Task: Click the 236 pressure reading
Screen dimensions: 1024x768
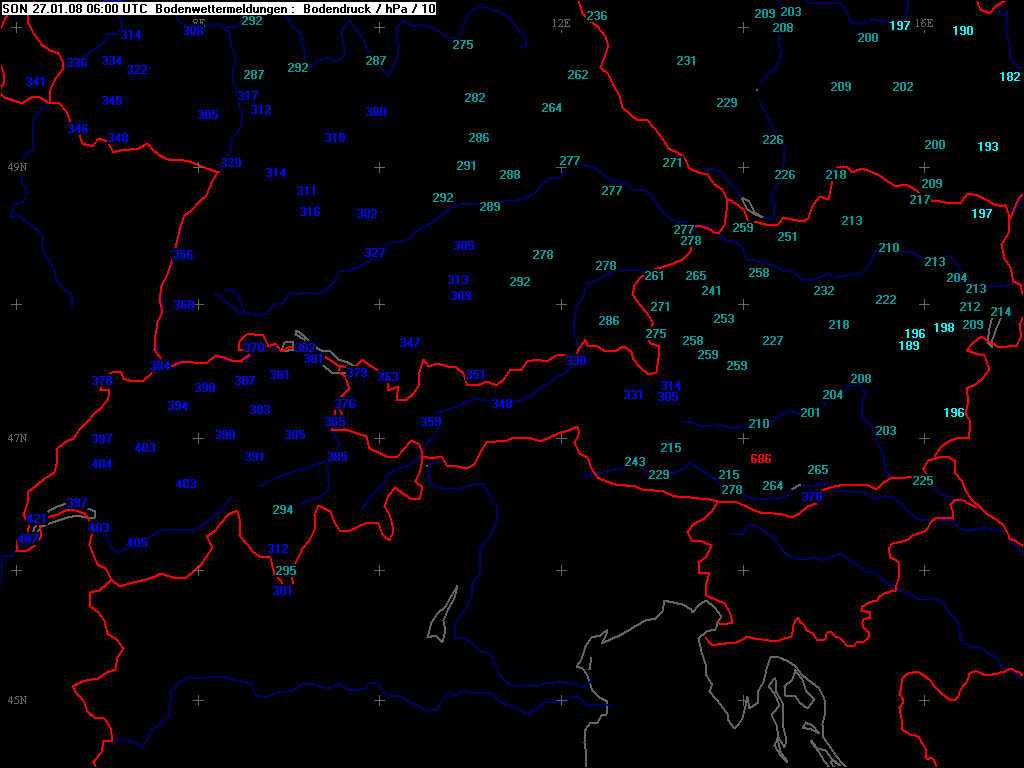Action: coord(597,16)
